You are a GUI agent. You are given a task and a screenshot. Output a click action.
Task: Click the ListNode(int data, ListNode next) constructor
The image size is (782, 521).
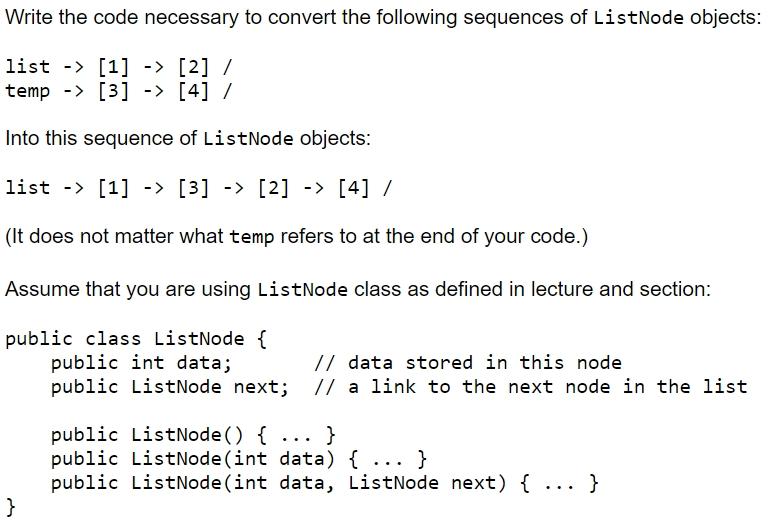pyautogui.click(x=324, y=483)
